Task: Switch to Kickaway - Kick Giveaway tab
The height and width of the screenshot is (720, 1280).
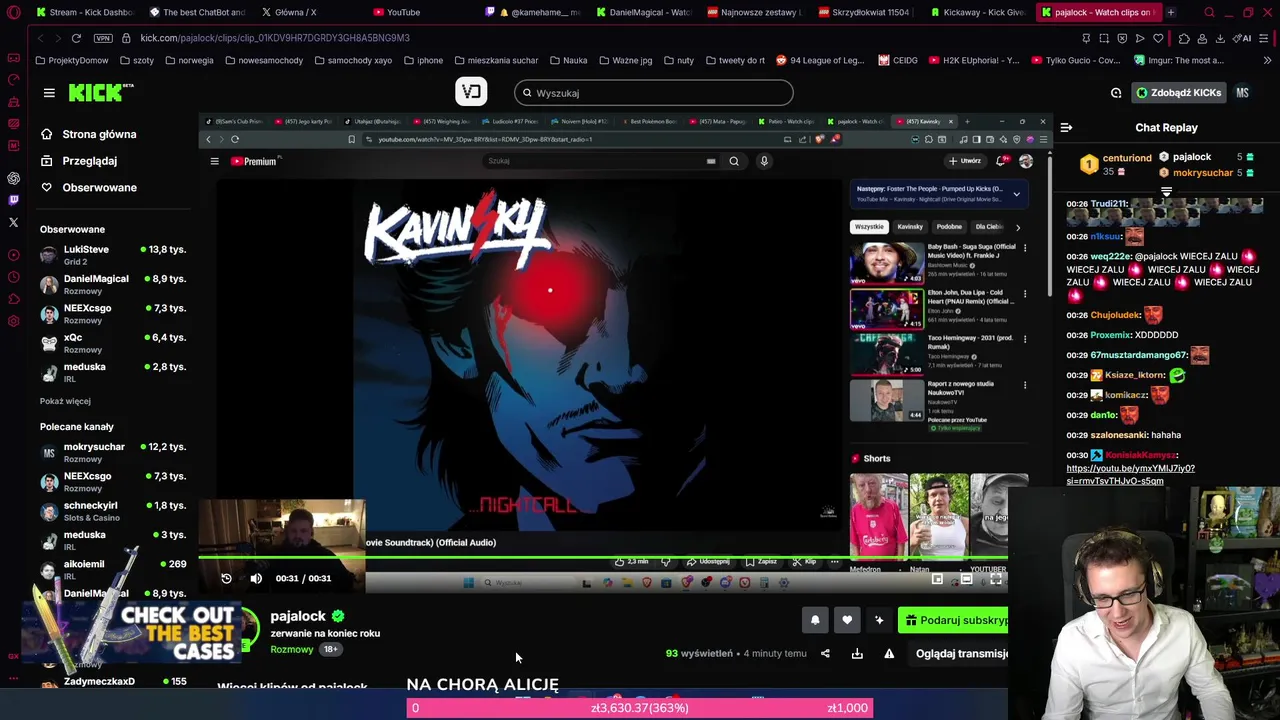Action: (977, 12)
